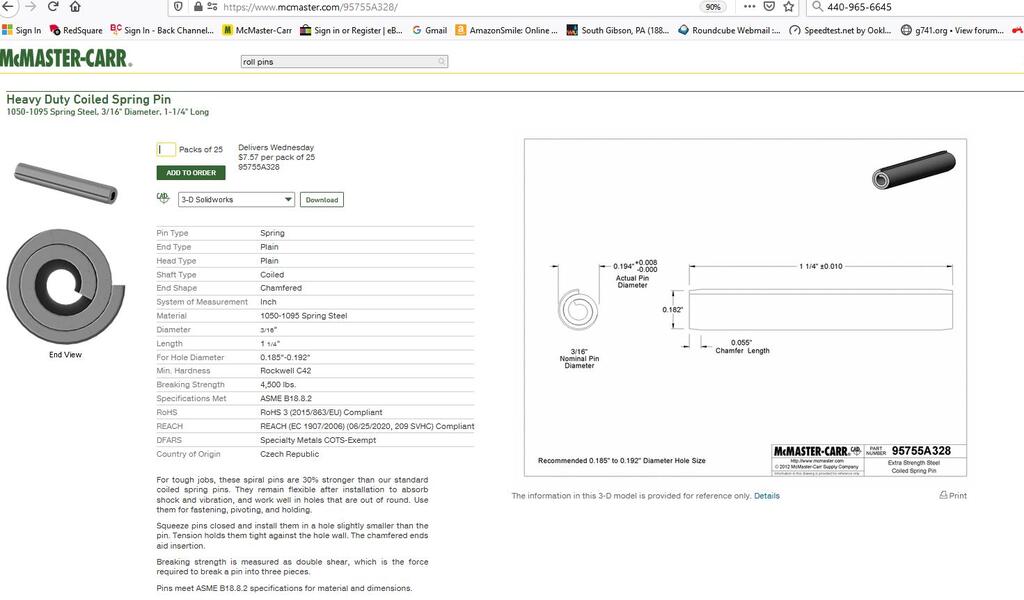This screenshot has height=600, width=1024.
Task: Click the 4,500 lbs. breaking strength value
Action: 278,385
